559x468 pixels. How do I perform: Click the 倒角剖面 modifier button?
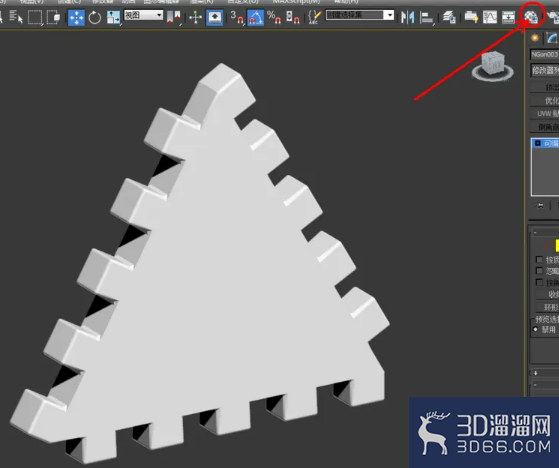click(x=545, y=127)
